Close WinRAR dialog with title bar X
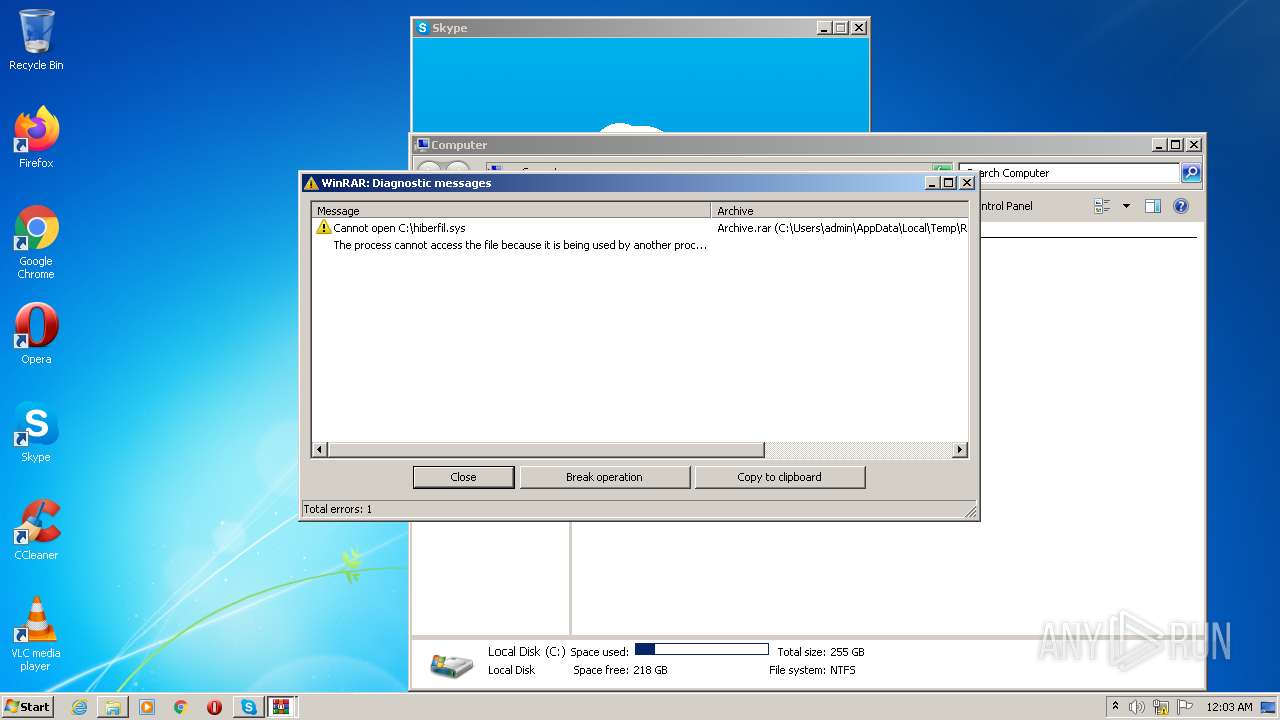This screenshot has width=1280, height=720. (967, 183)
